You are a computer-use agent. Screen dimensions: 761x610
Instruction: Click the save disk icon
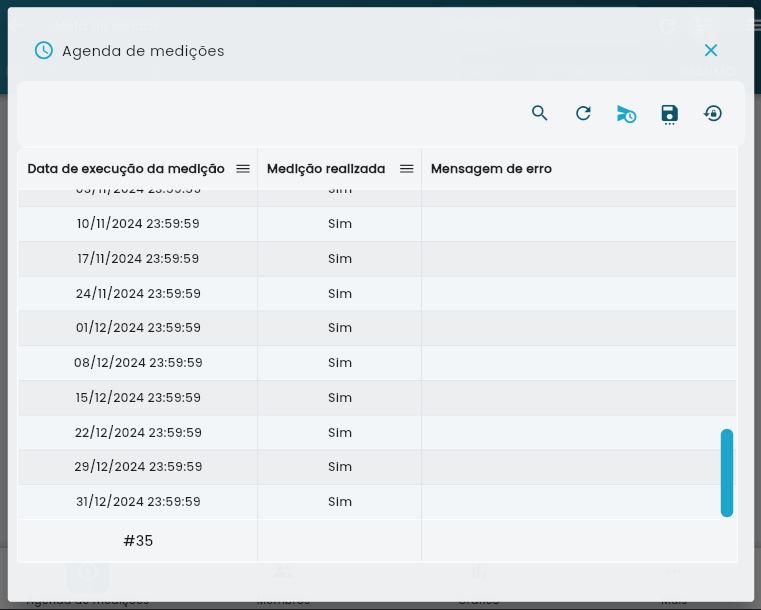tap(669, 115)
